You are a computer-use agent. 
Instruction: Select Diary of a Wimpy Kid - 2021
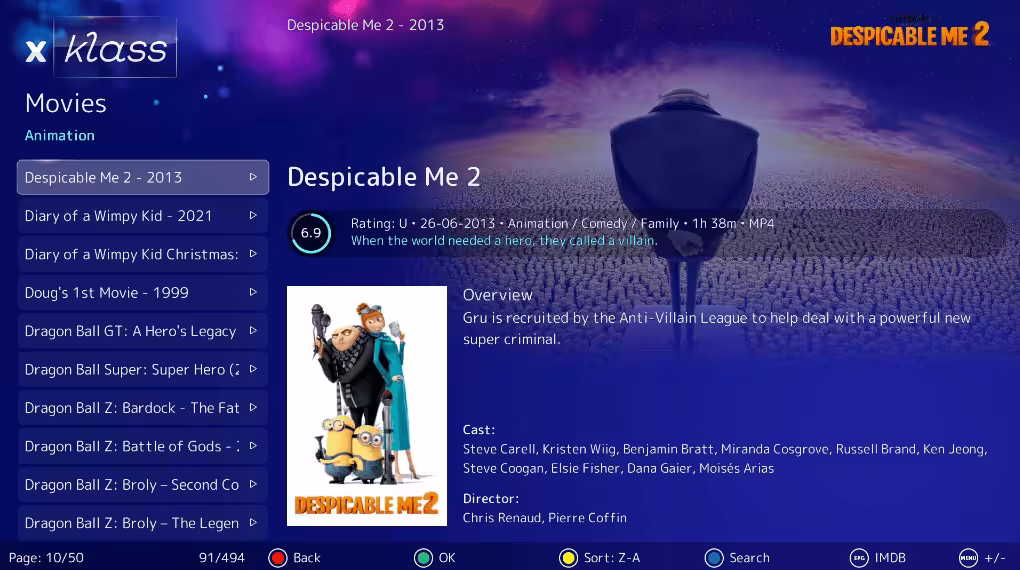pos(142,215)
